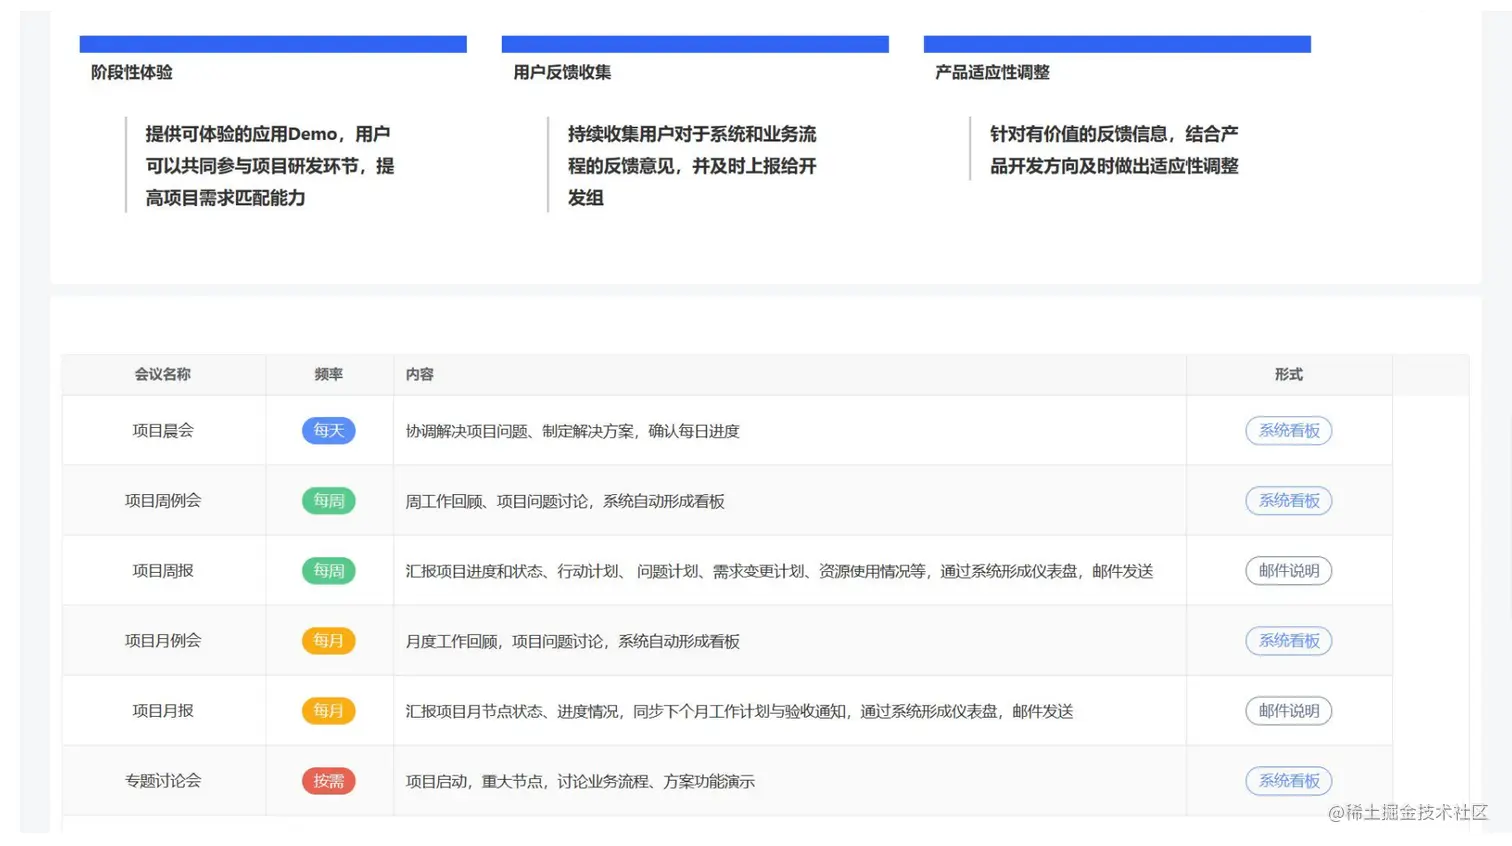Image resolution: width=1512 pixels, height=846 pixels.
Task: Click content text 月度工作回顾，项目问题讨论
Action: (572, 641)
